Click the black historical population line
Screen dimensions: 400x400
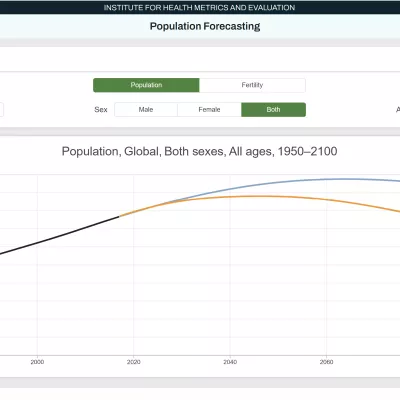[60, 235]
